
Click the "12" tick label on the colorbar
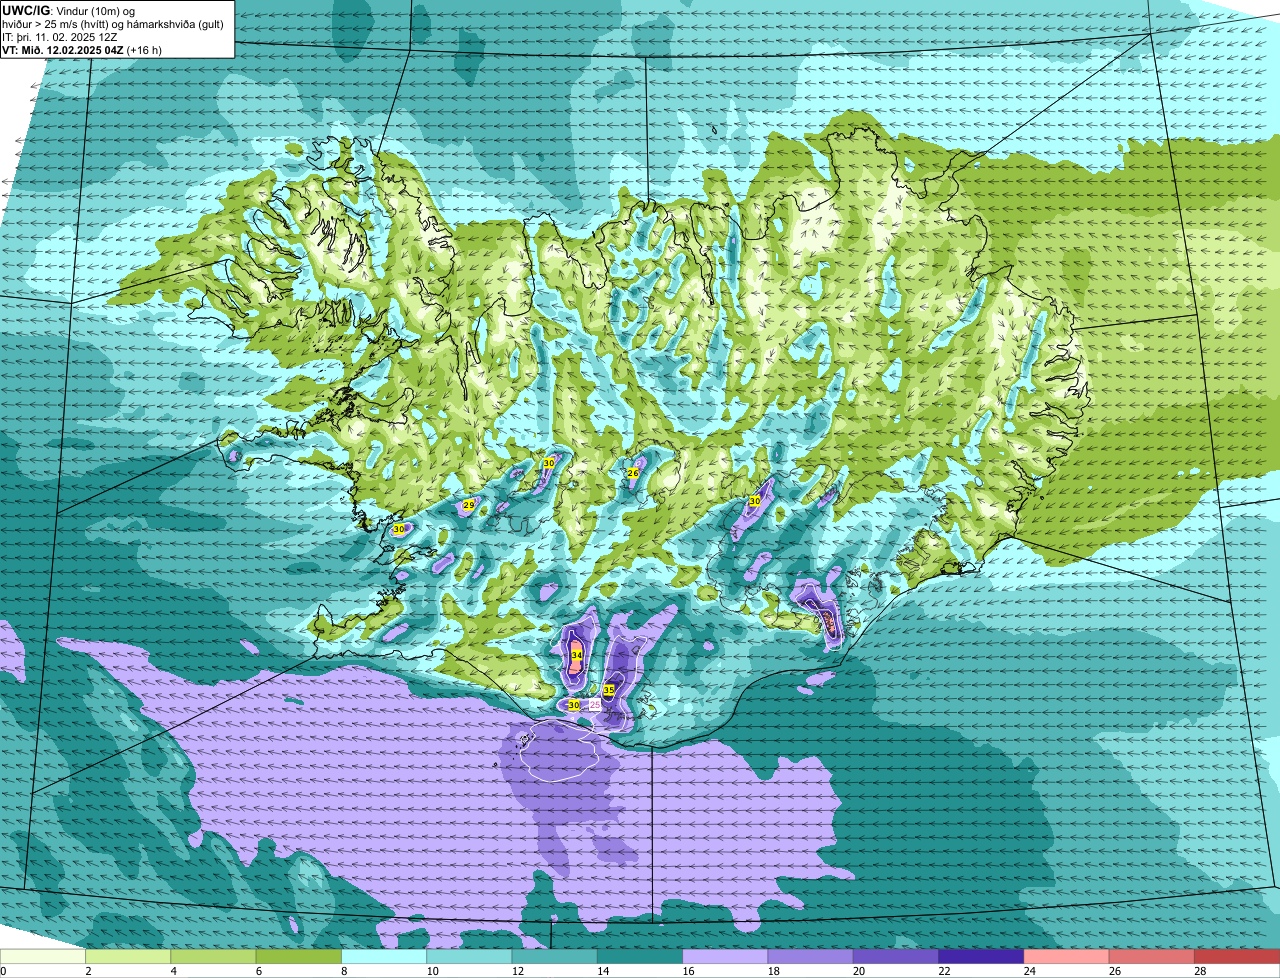click(x=517, y=971)
